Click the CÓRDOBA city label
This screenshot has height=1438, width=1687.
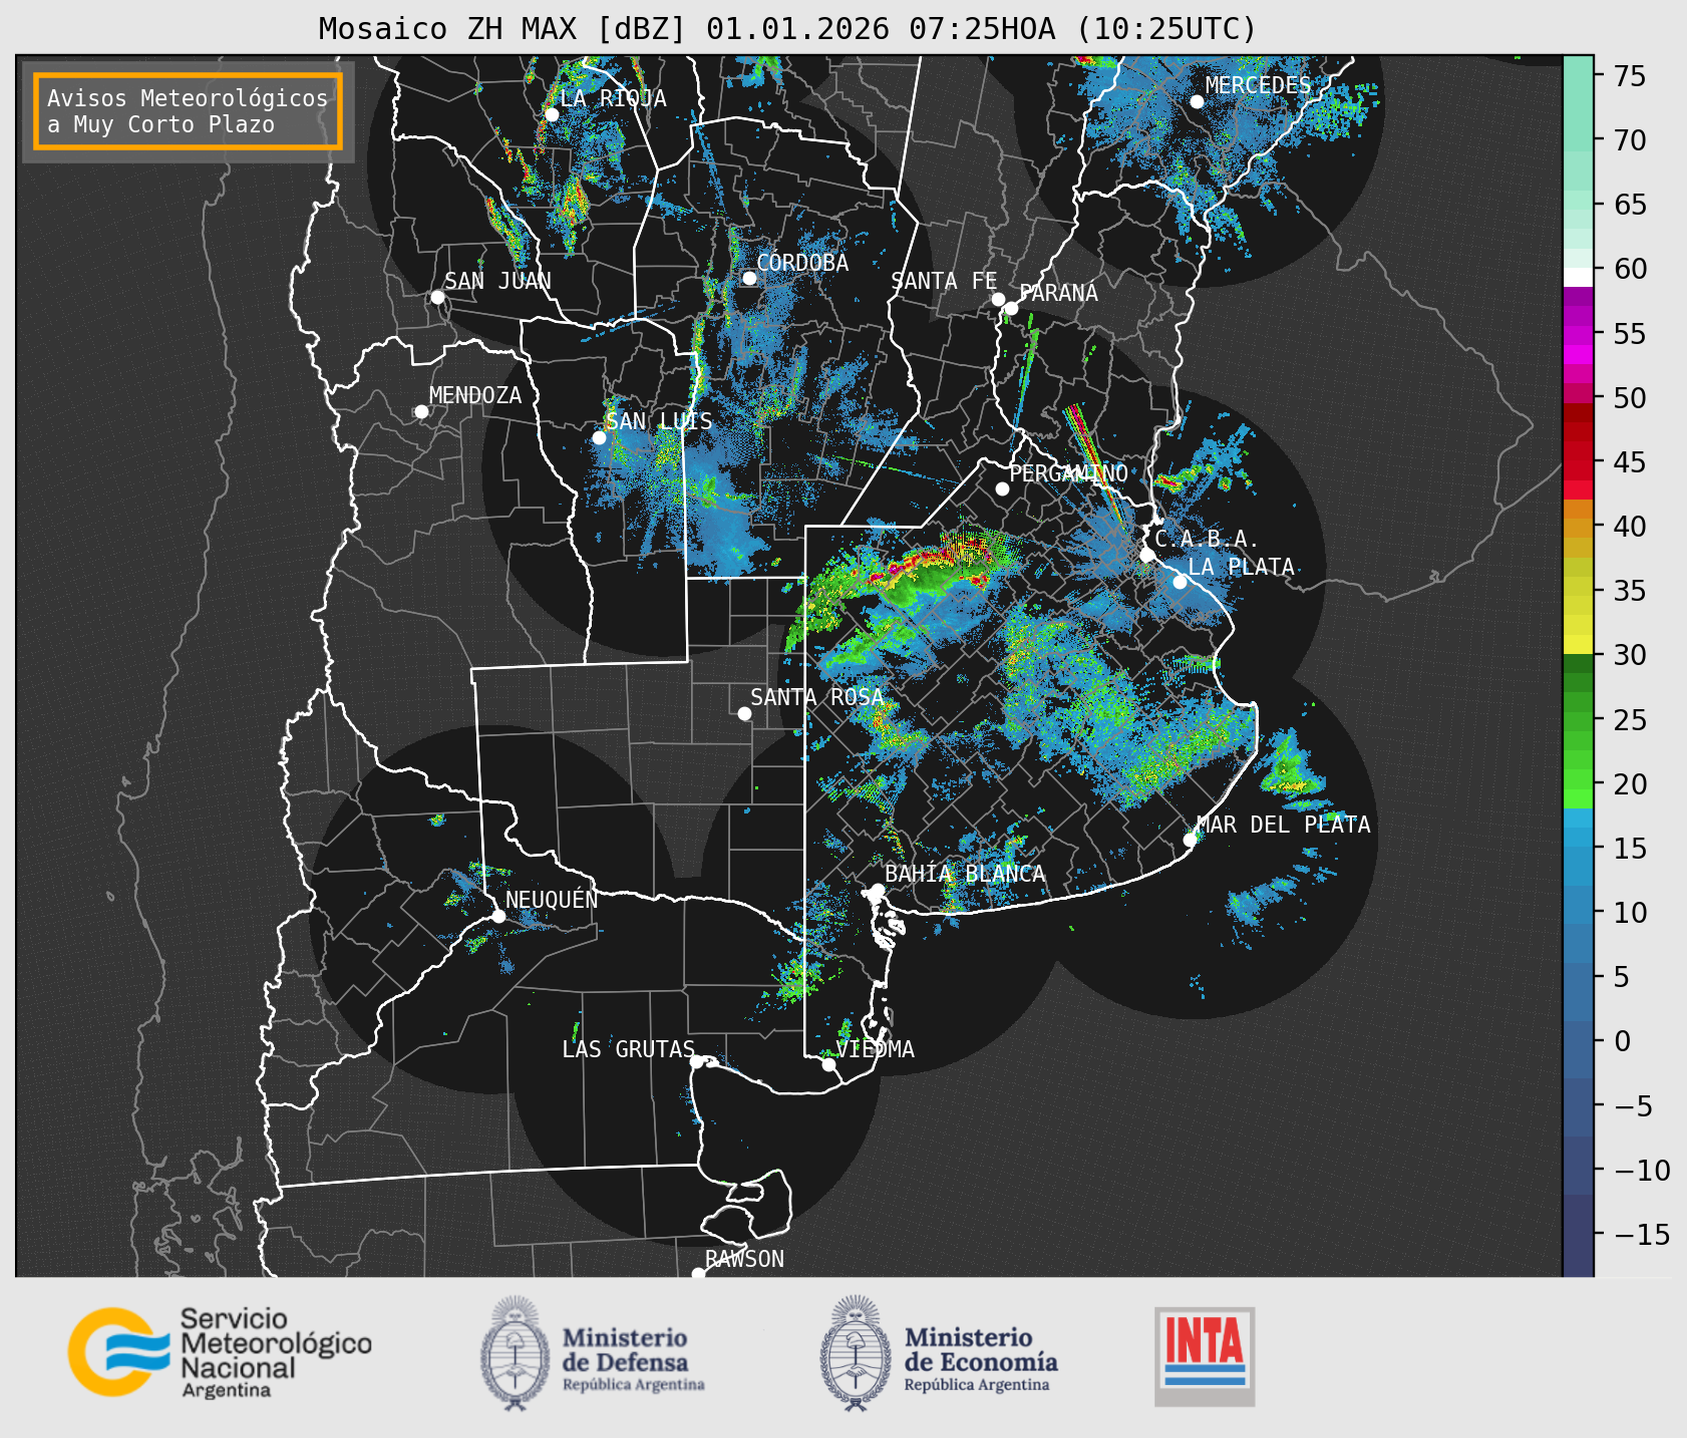pos(802,263)
